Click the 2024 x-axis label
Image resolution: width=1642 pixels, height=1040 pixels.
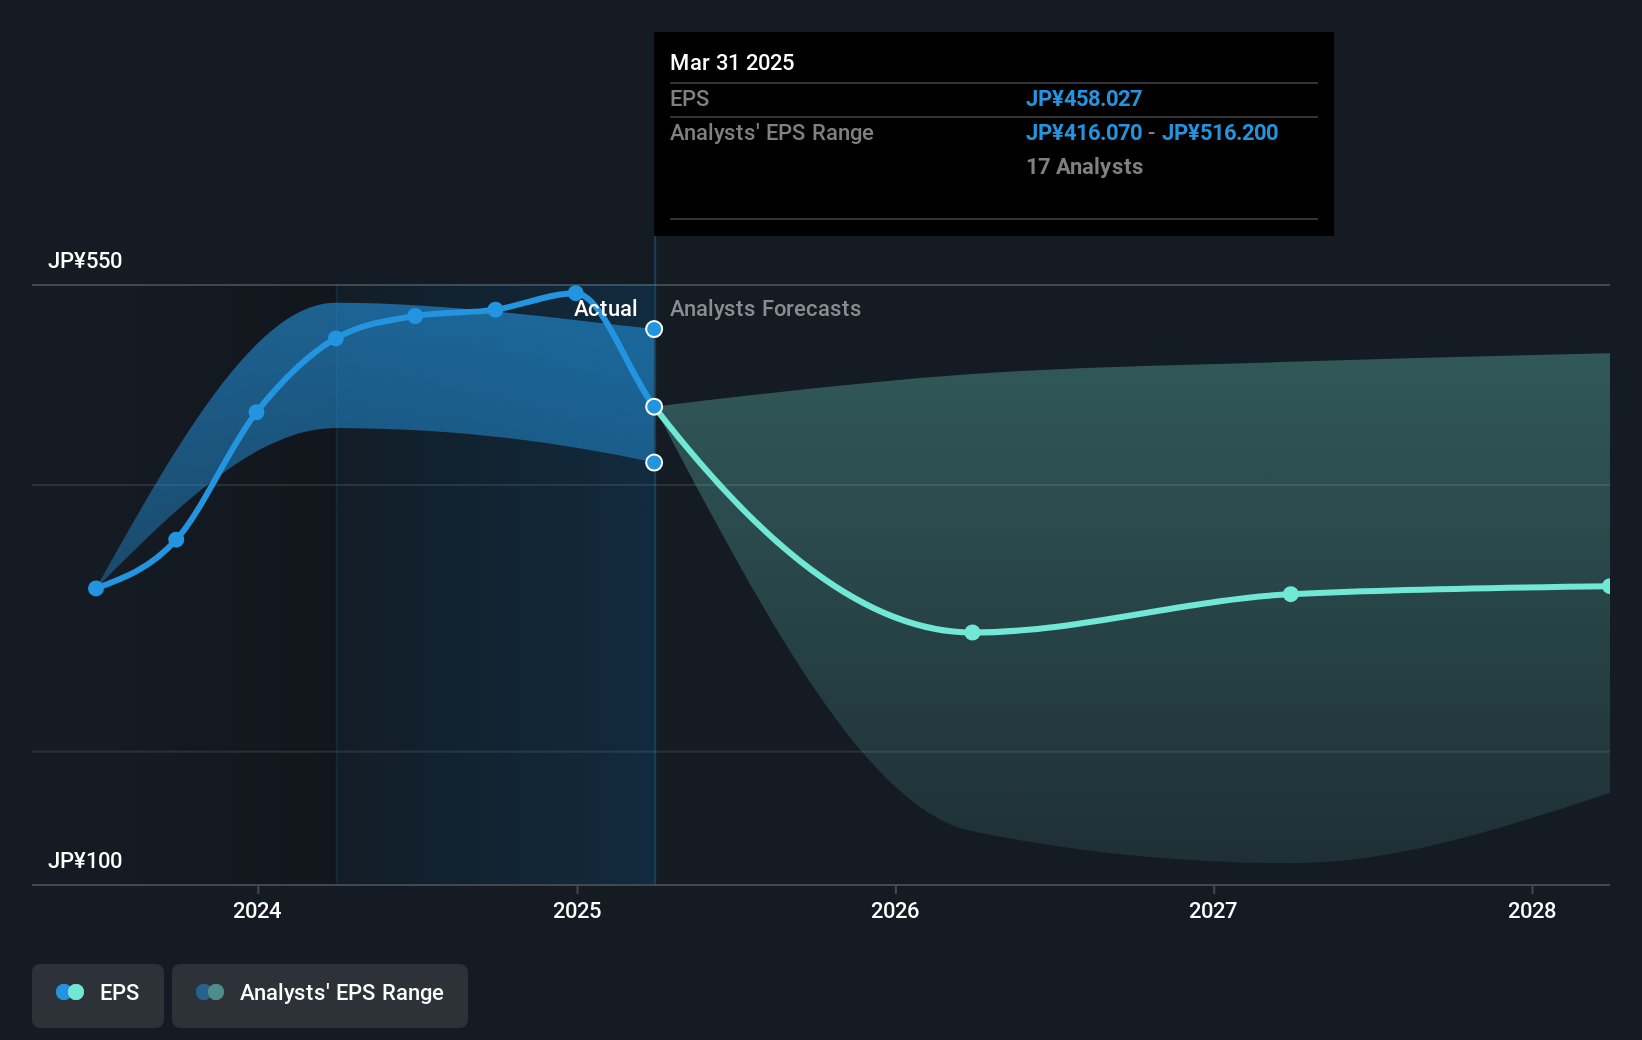257,910
